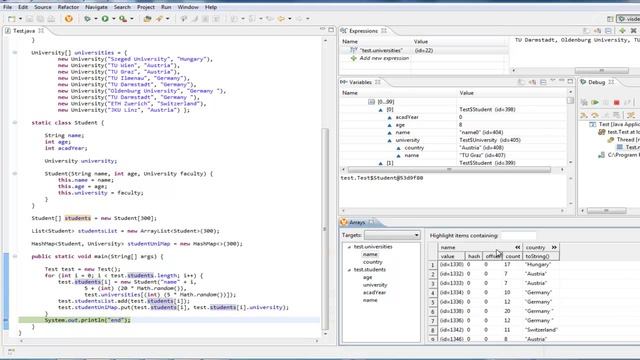Fold the Student class using the editor gutter toggle
The image size is (640, 360).
point(15,122)
